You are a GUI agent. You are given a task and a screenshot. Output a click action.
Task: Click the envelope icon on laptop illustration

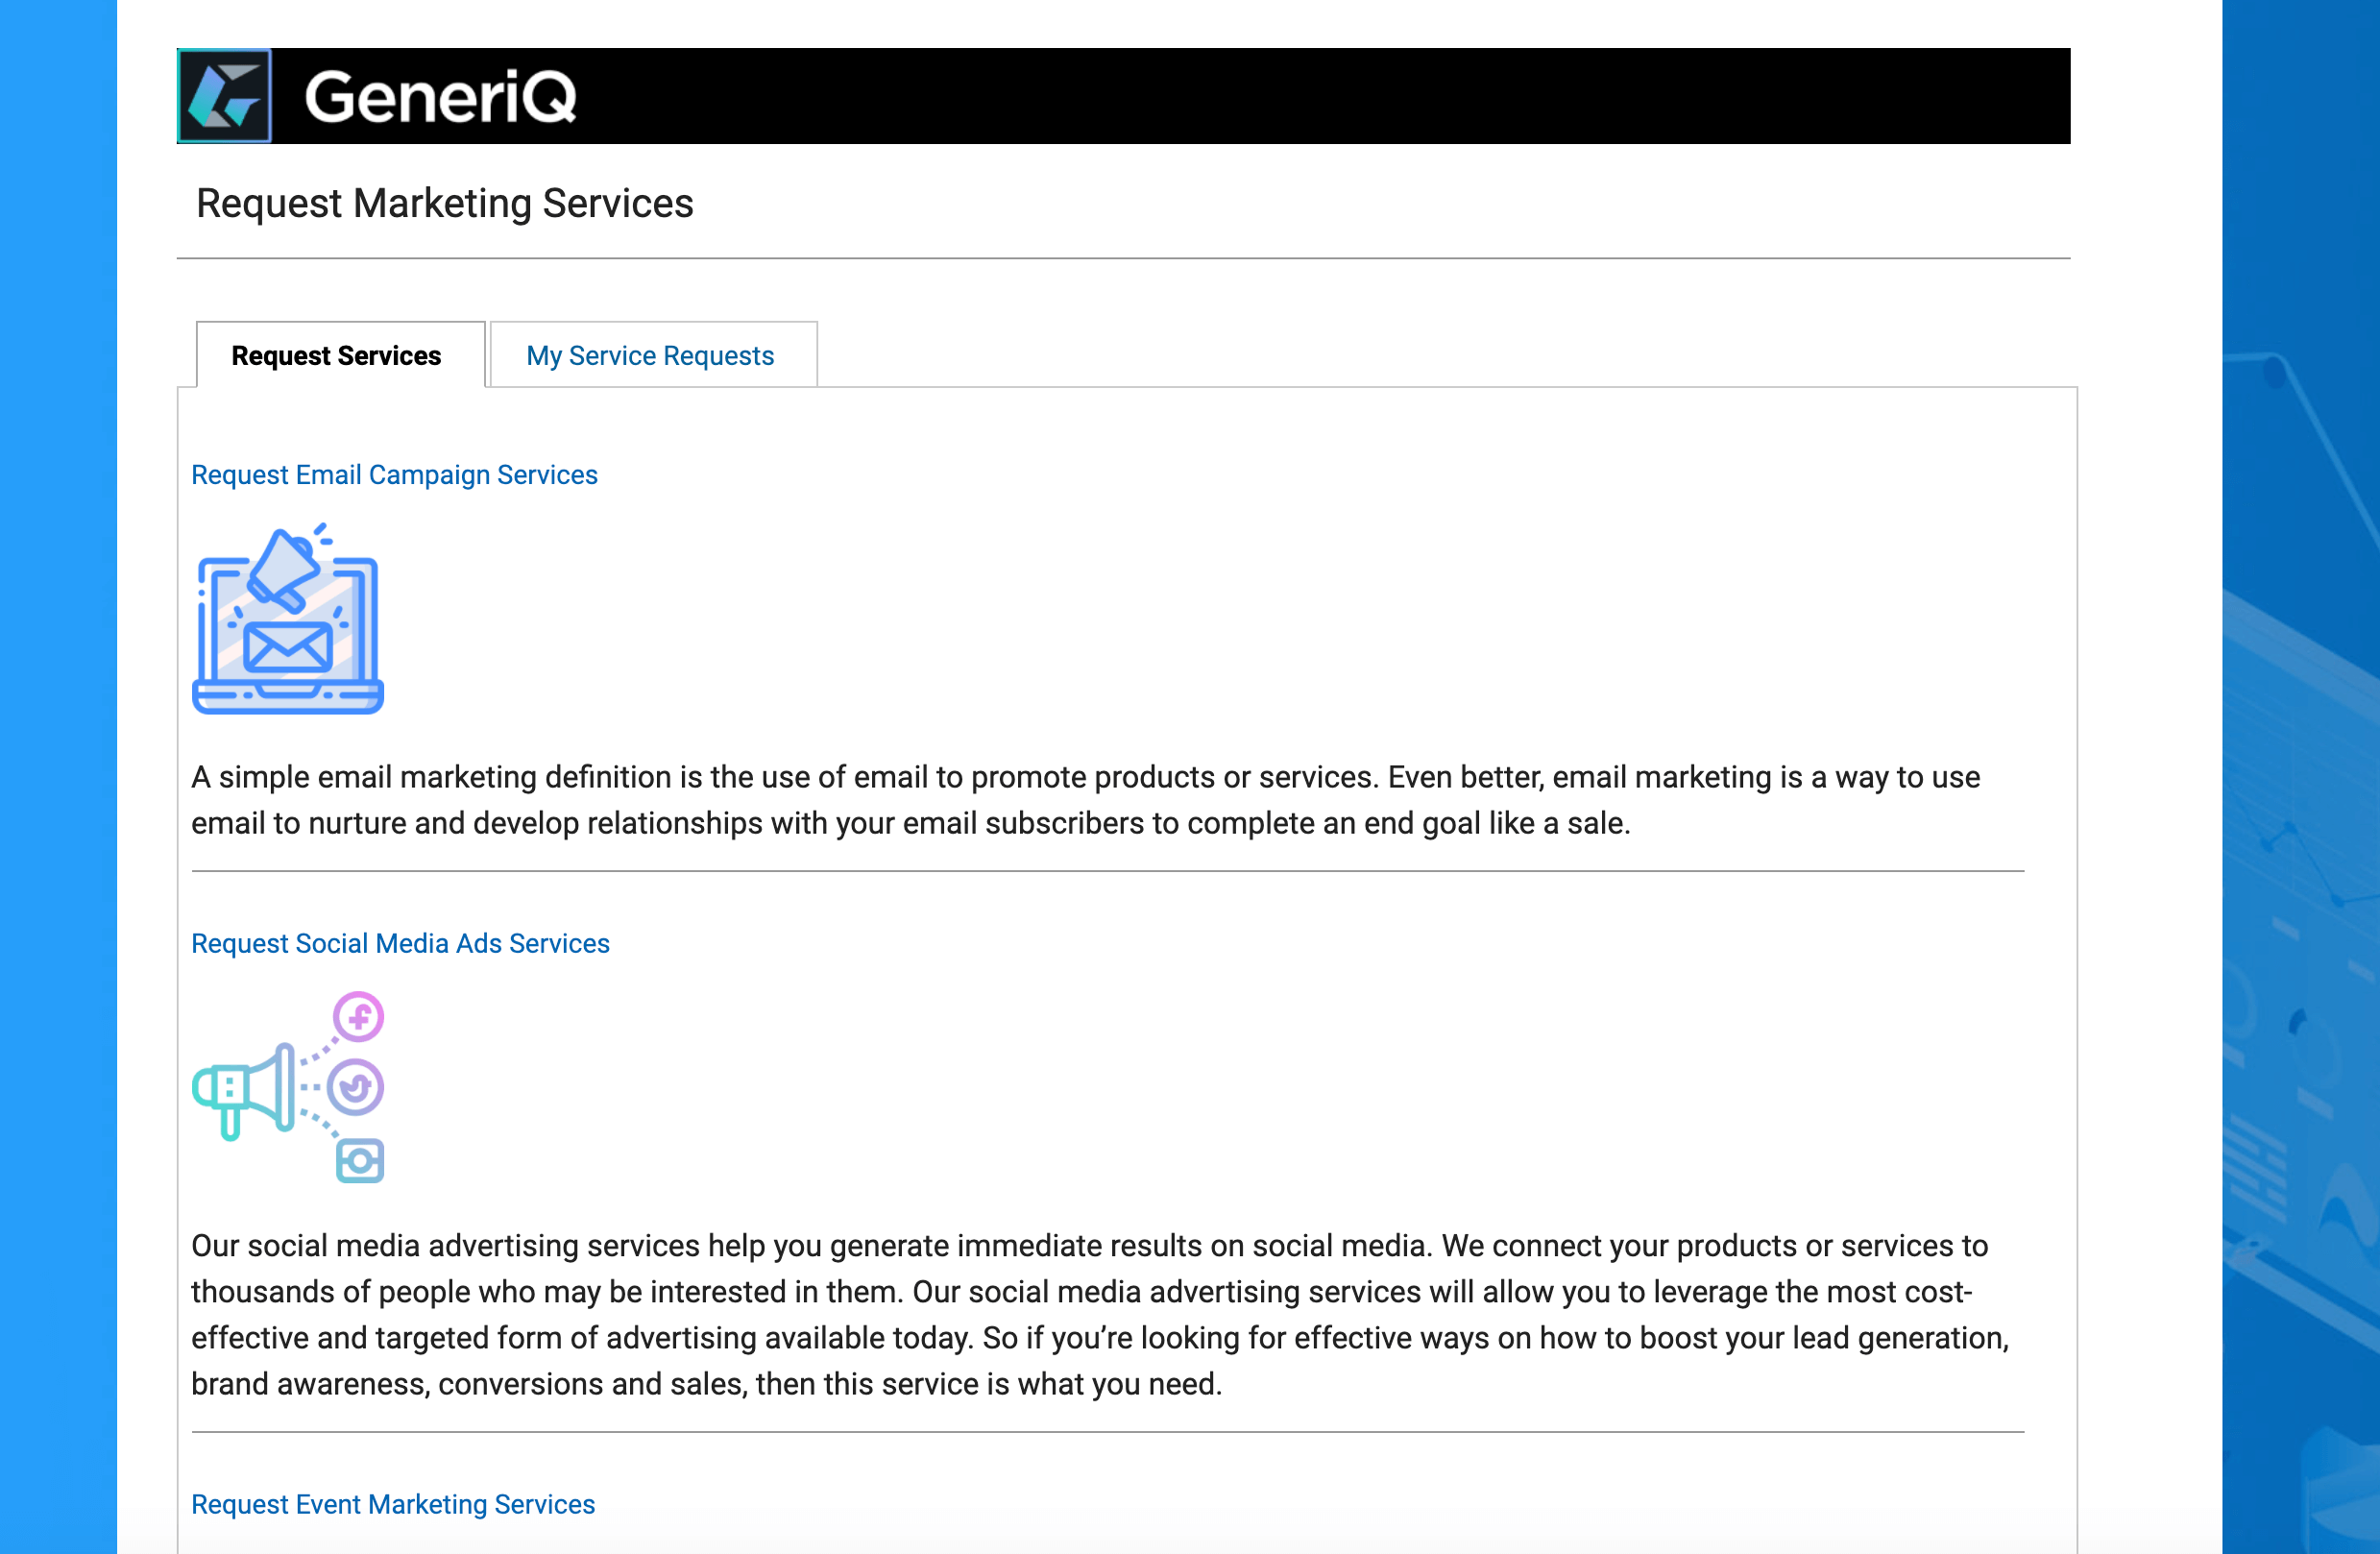click(x=288, y=646)
